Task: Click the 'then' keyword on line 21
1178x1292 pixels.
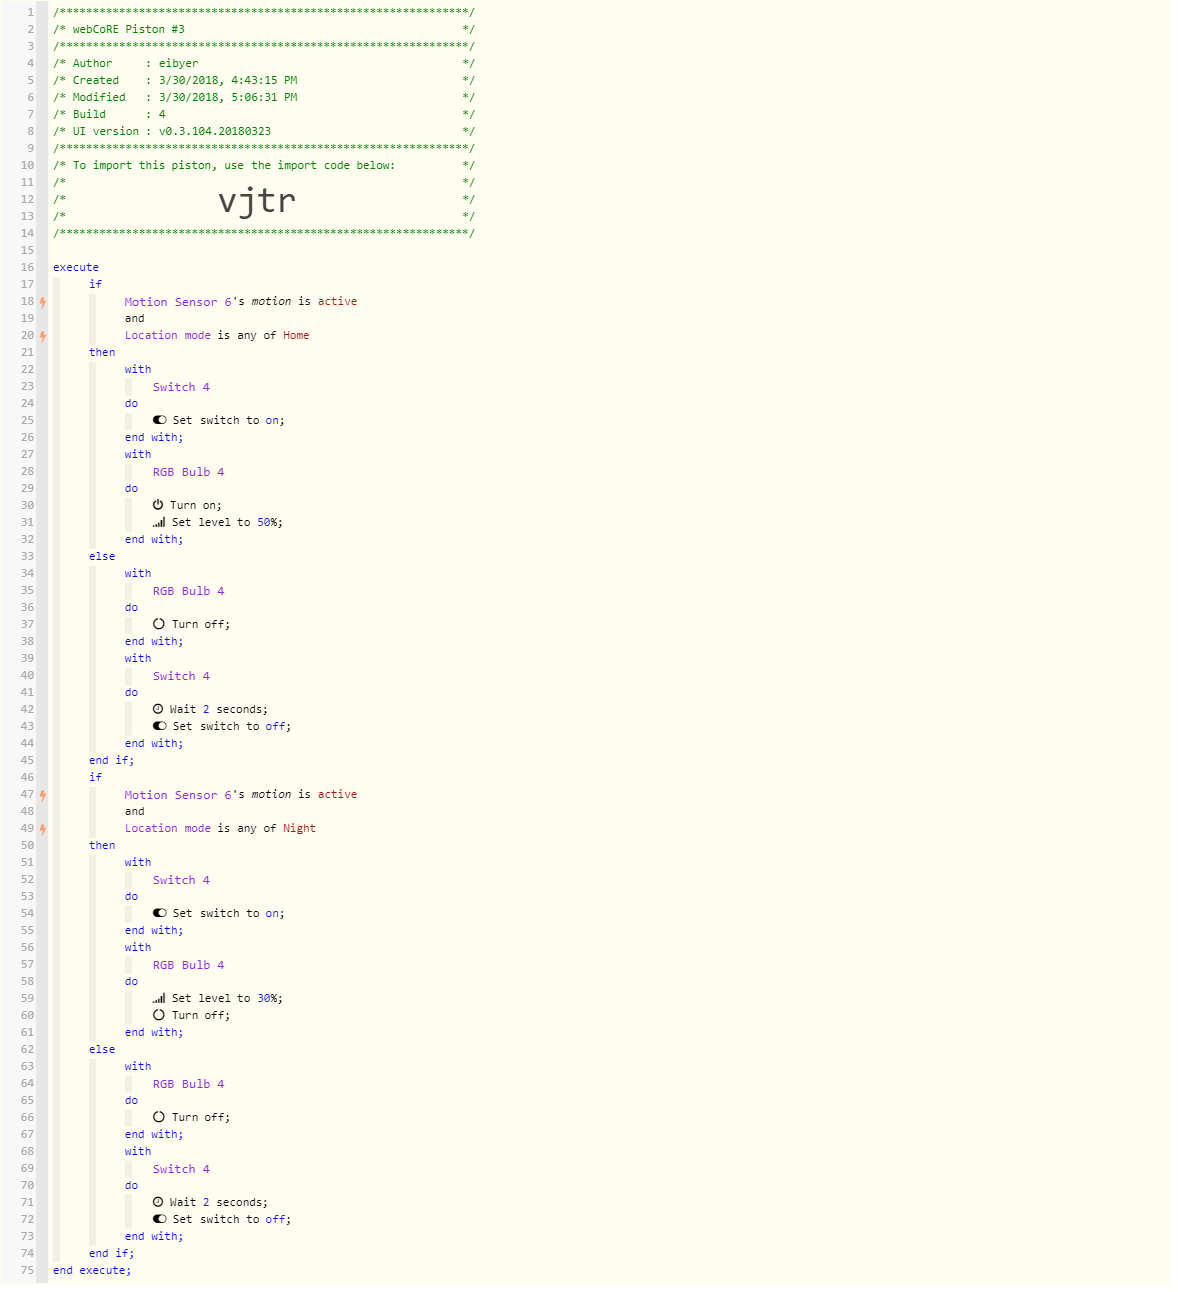Action: [102, 353]
